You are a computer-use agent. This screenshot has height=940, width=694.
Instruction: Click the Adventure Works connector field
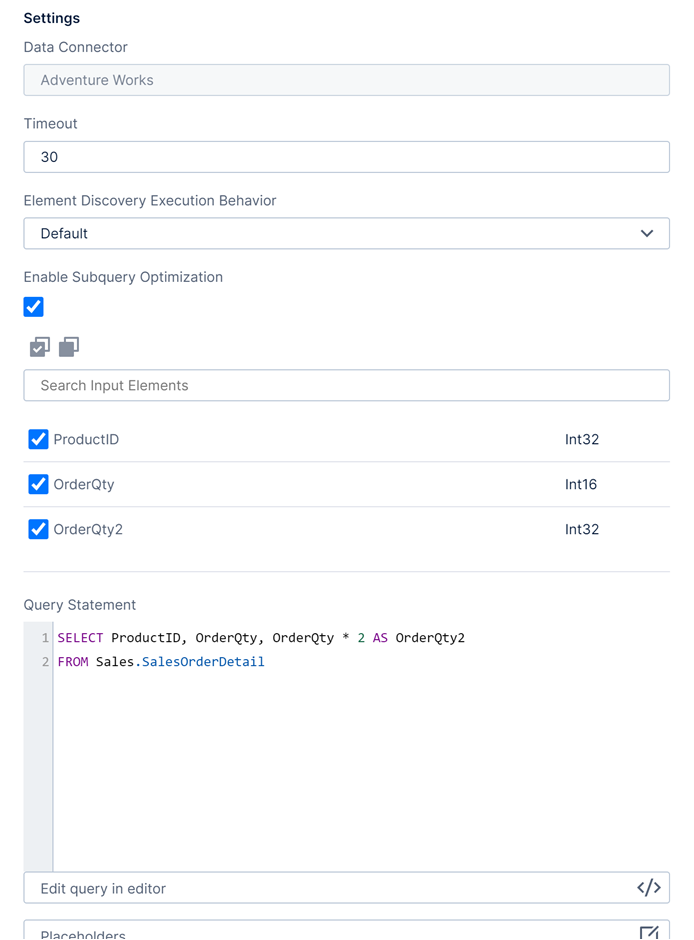346,80
